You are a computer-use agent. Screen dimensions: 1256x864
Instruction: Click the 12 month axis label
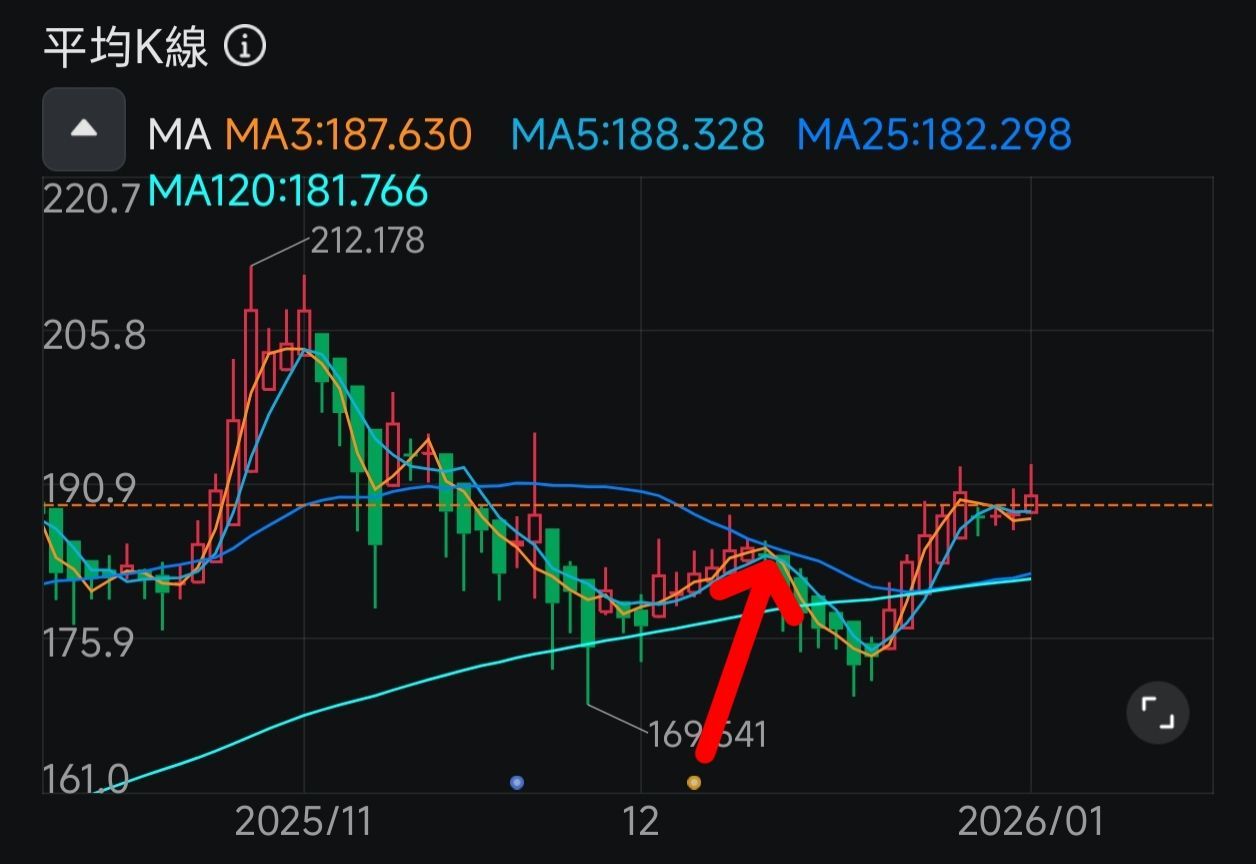click(x=640, y=822)
